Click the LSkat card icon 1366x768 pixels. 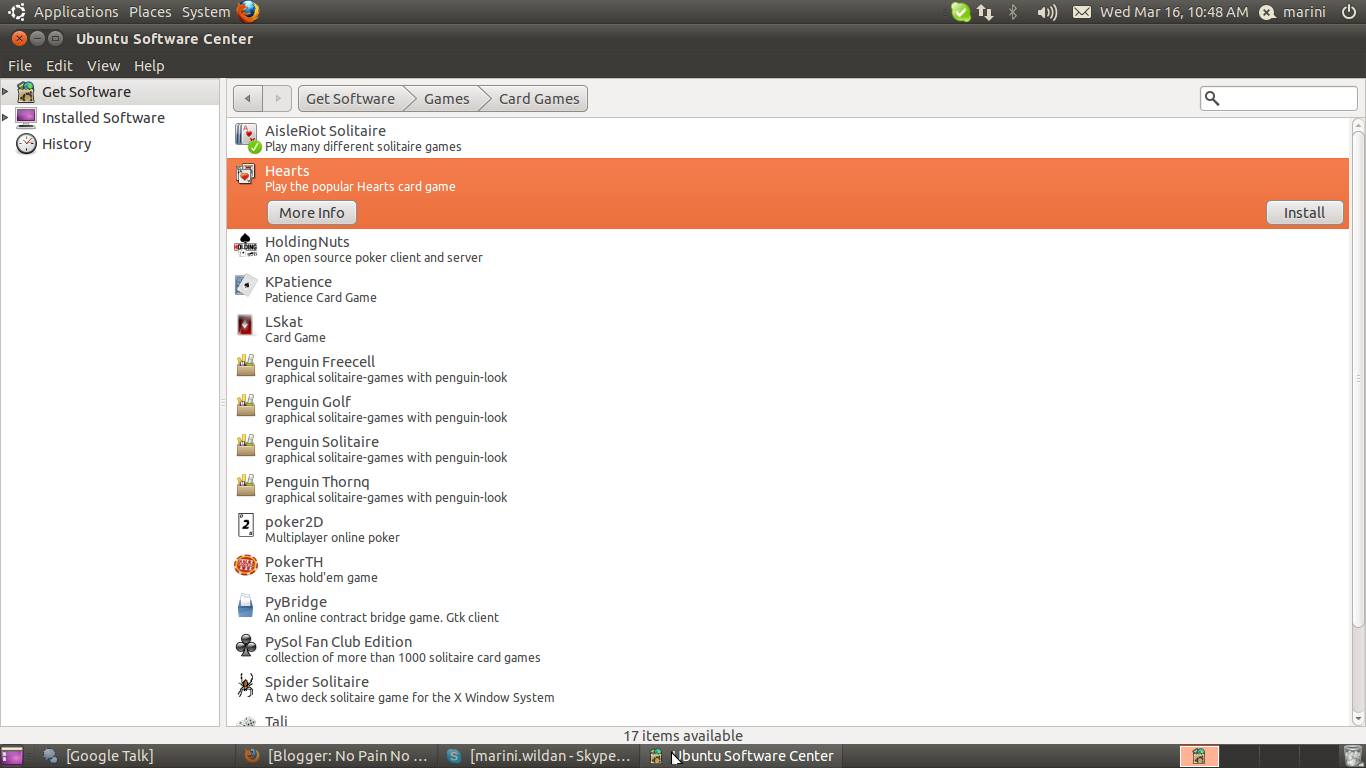pos(245,325)
